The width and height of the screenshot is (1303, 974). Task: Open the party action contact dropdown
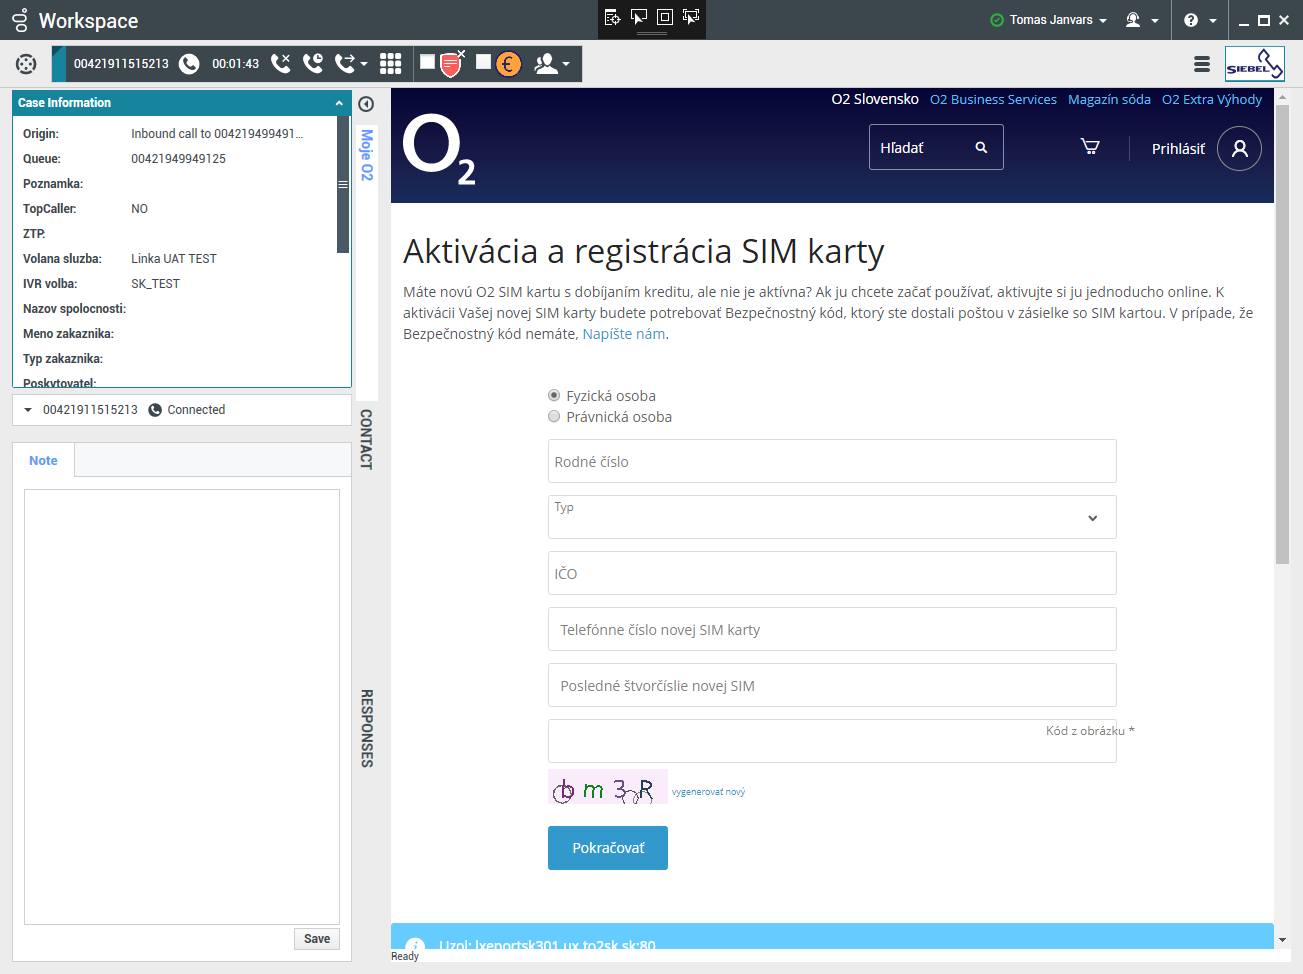[552, 64]
